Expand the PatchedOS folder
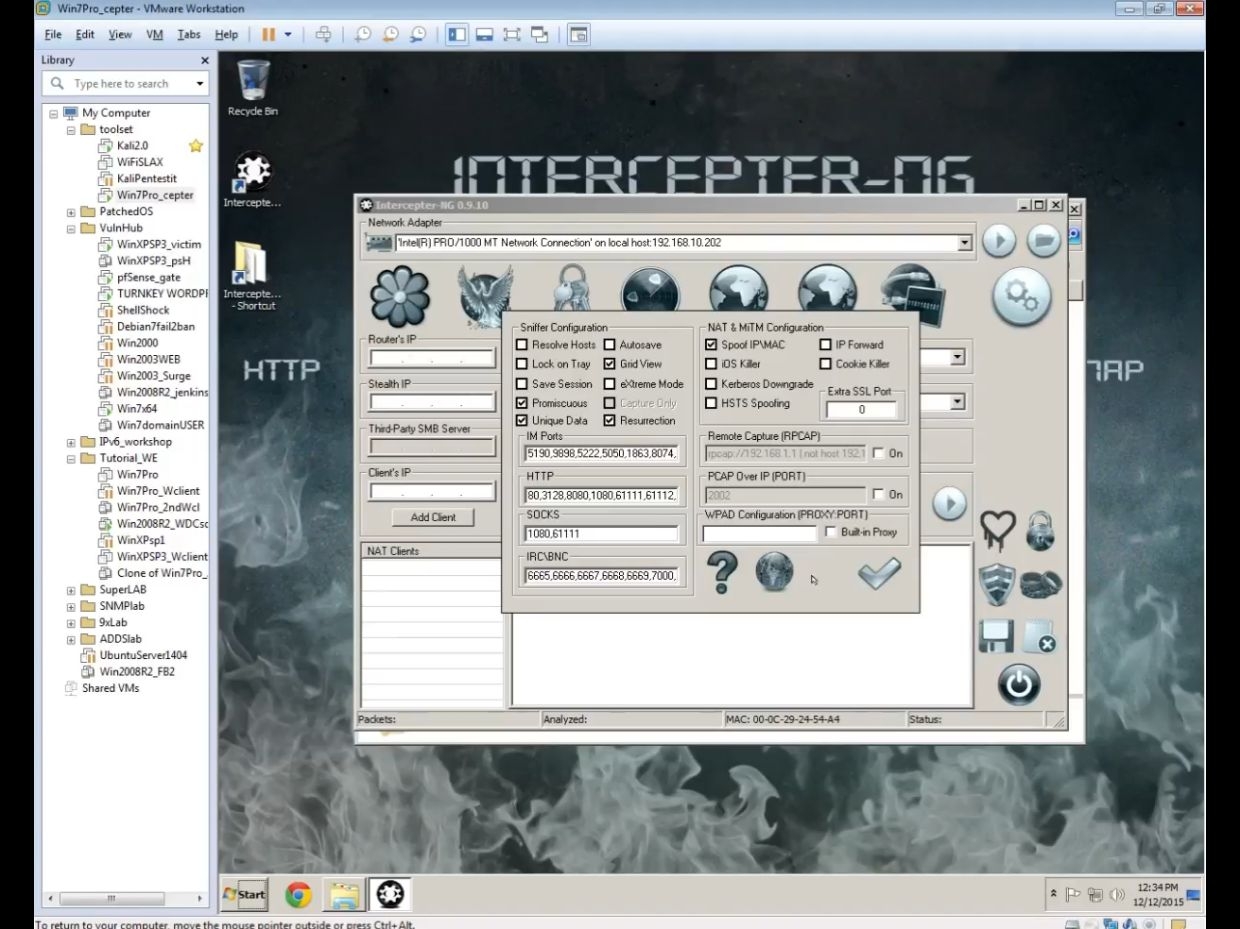Screen dimensions: 1240x929 (x=71, y=212)
